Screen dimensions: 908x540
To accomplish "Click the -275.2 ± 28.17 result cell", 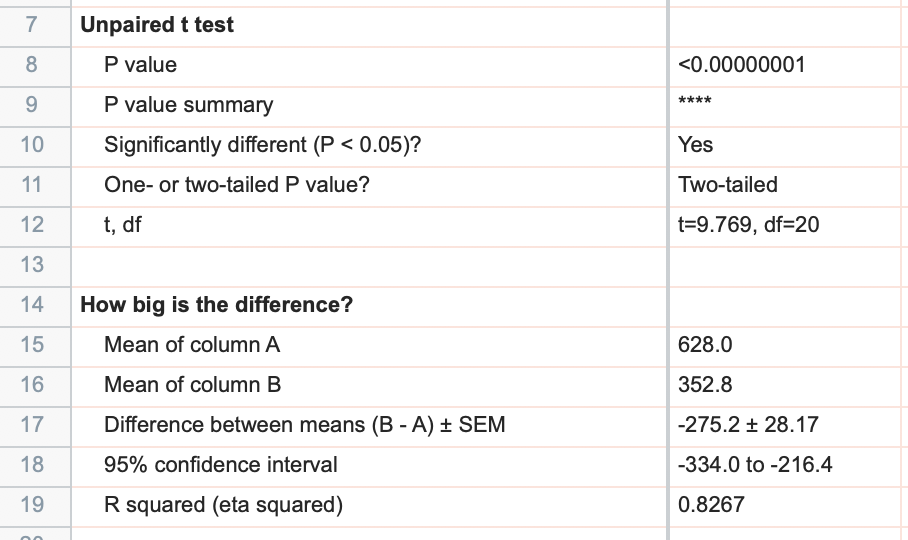I will [x=748, y=425].
